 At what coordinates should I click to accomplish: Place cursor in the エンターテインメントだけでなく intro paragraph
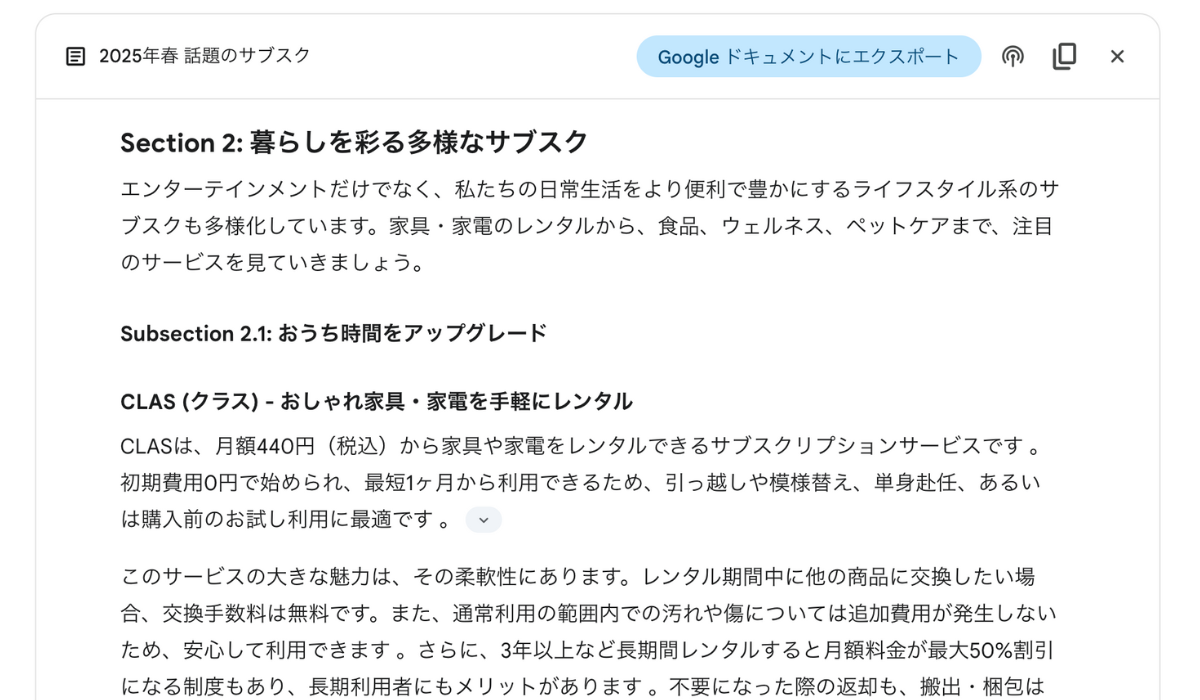click(589, 226)
